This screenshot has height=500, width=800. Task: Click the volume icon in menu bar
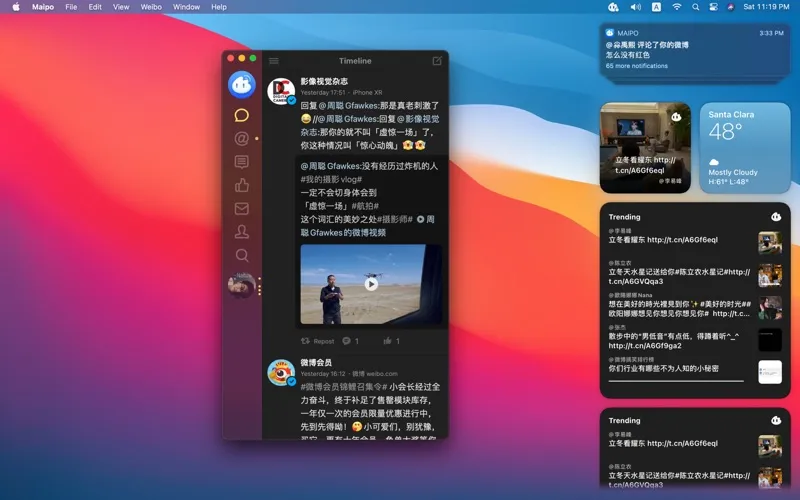[x=635, y=7]
